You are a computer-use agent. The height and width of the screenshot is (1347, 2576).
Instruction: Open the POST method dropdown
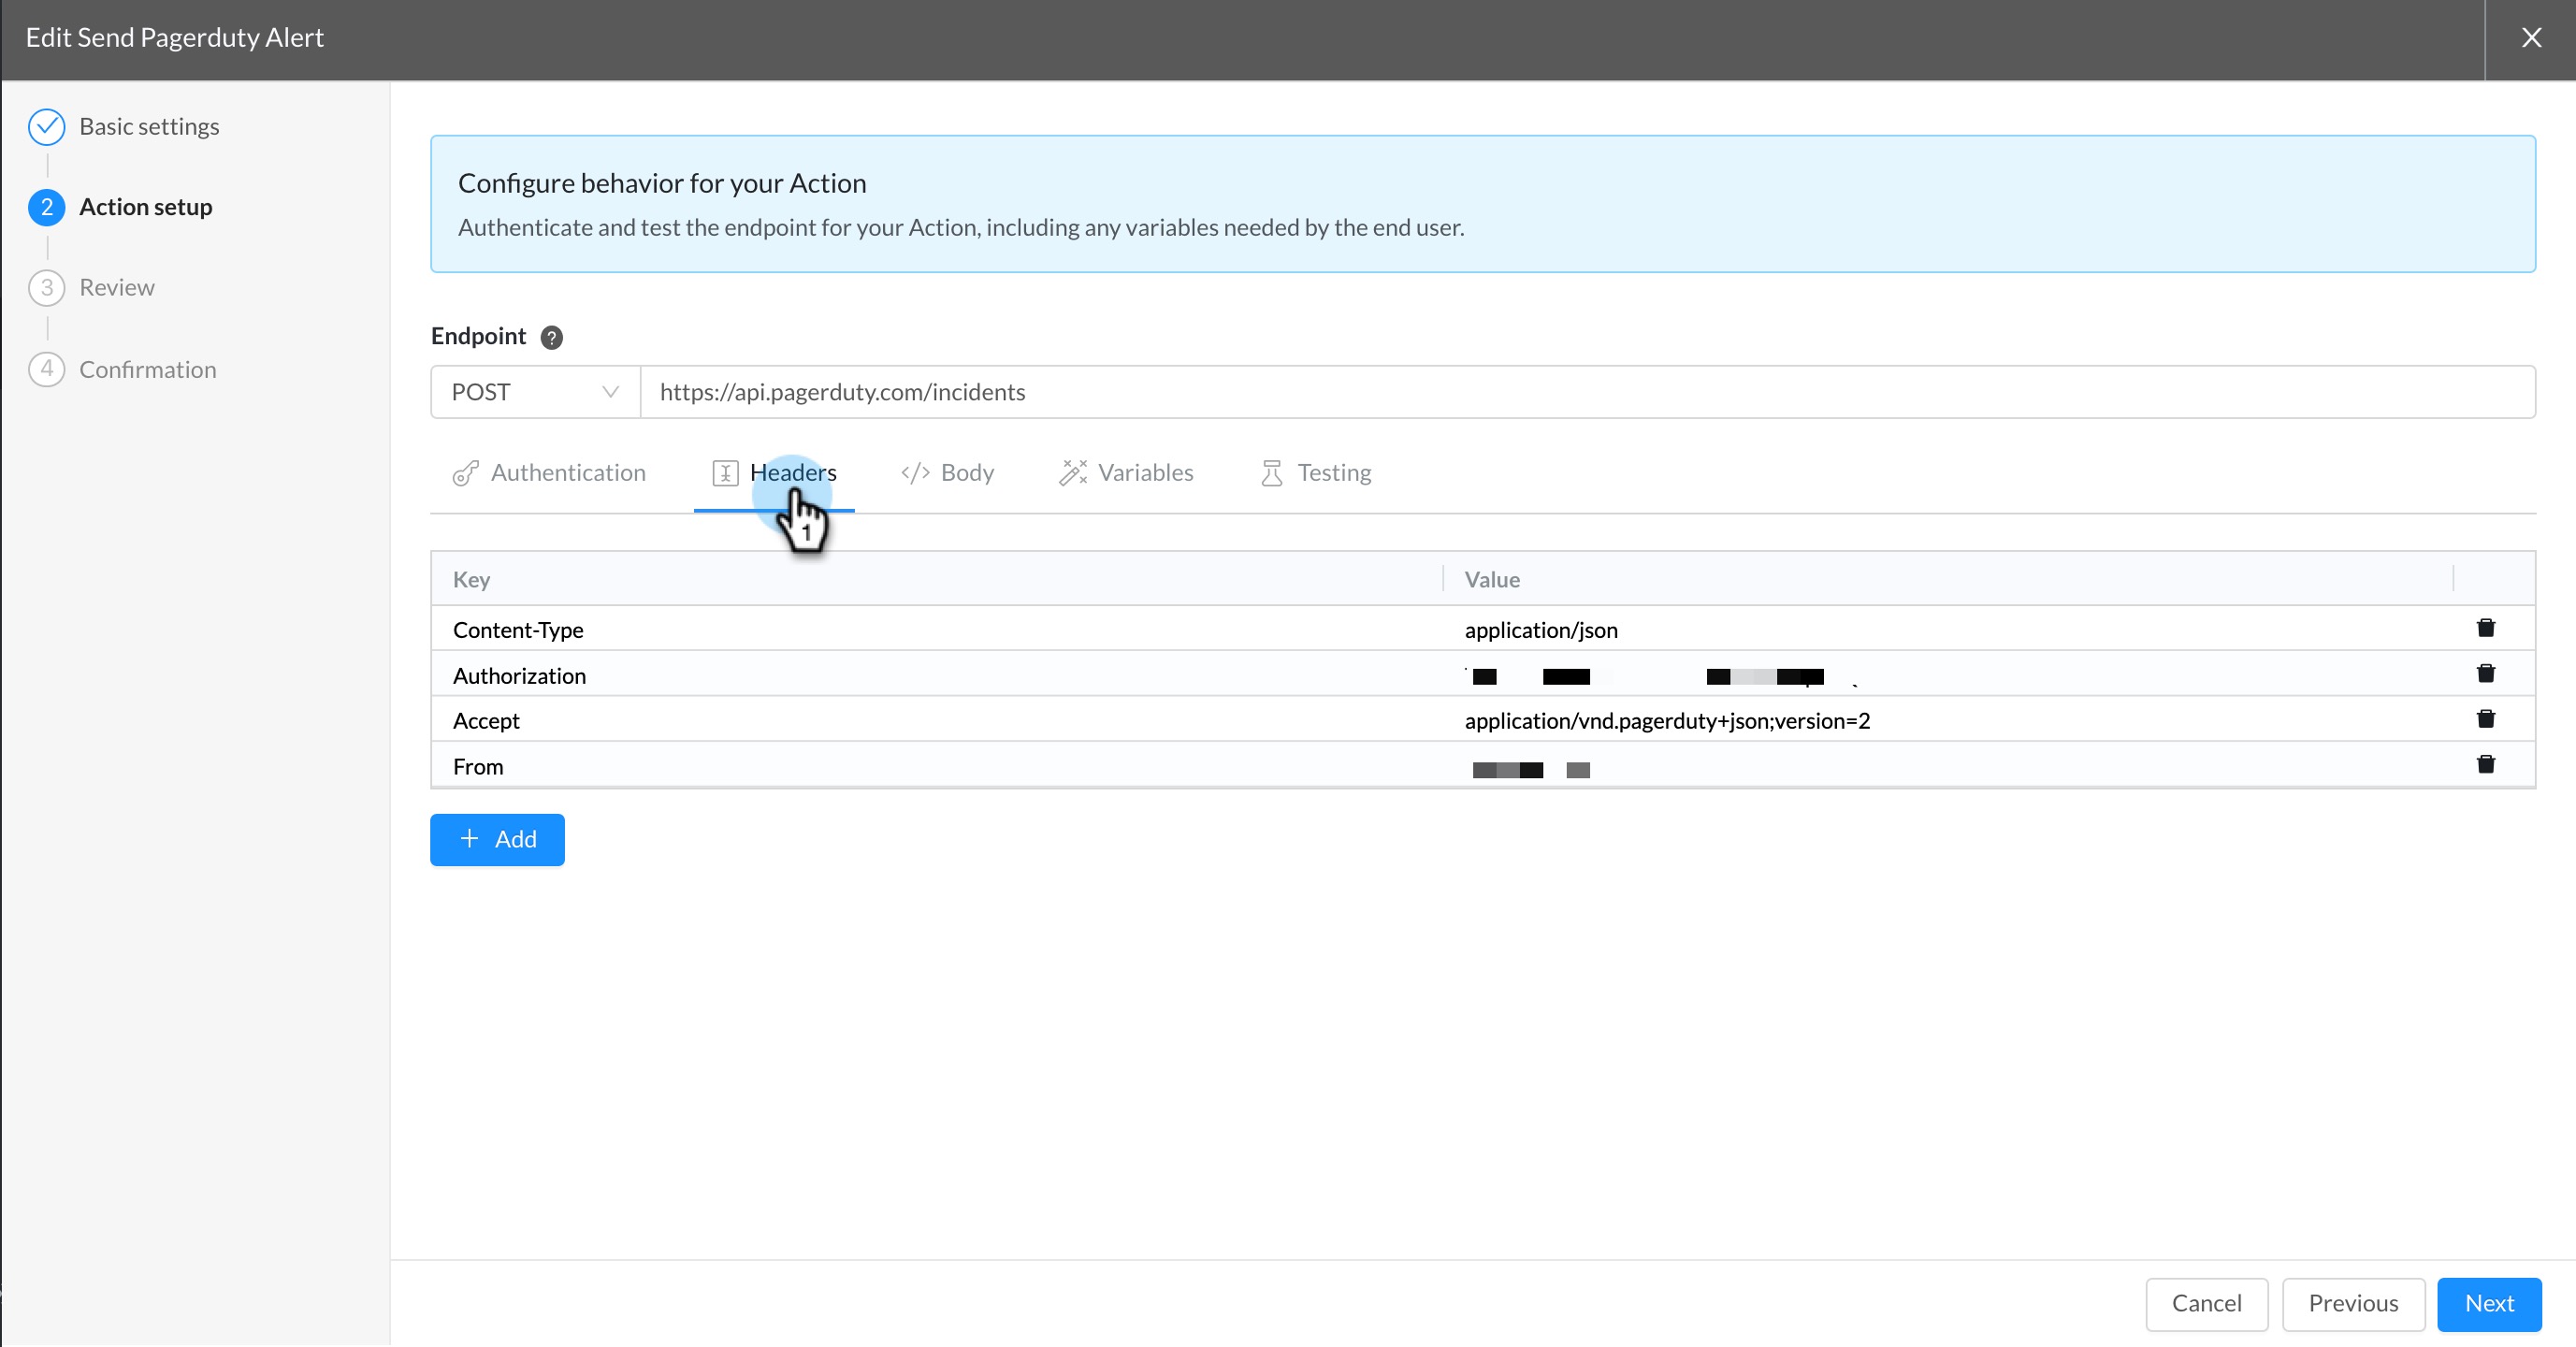click(535, 392)
